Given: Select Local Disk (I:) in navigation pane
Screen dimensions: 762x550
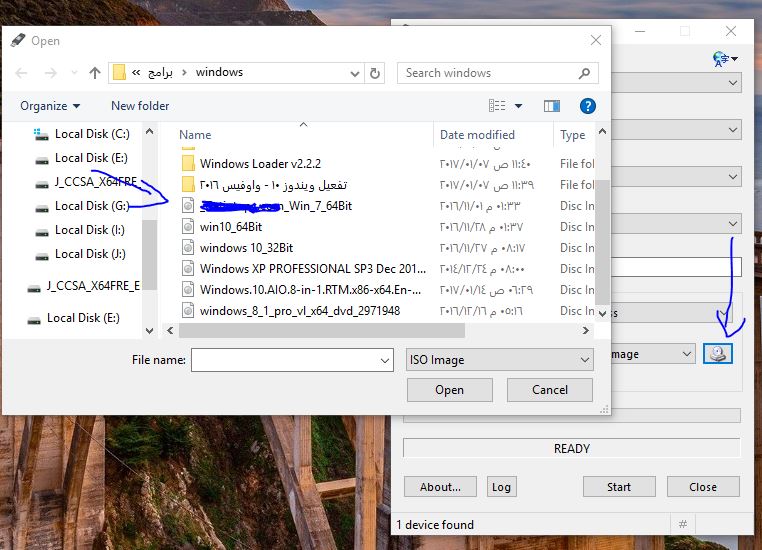Looking at the screenshot, I should [89, 230].
